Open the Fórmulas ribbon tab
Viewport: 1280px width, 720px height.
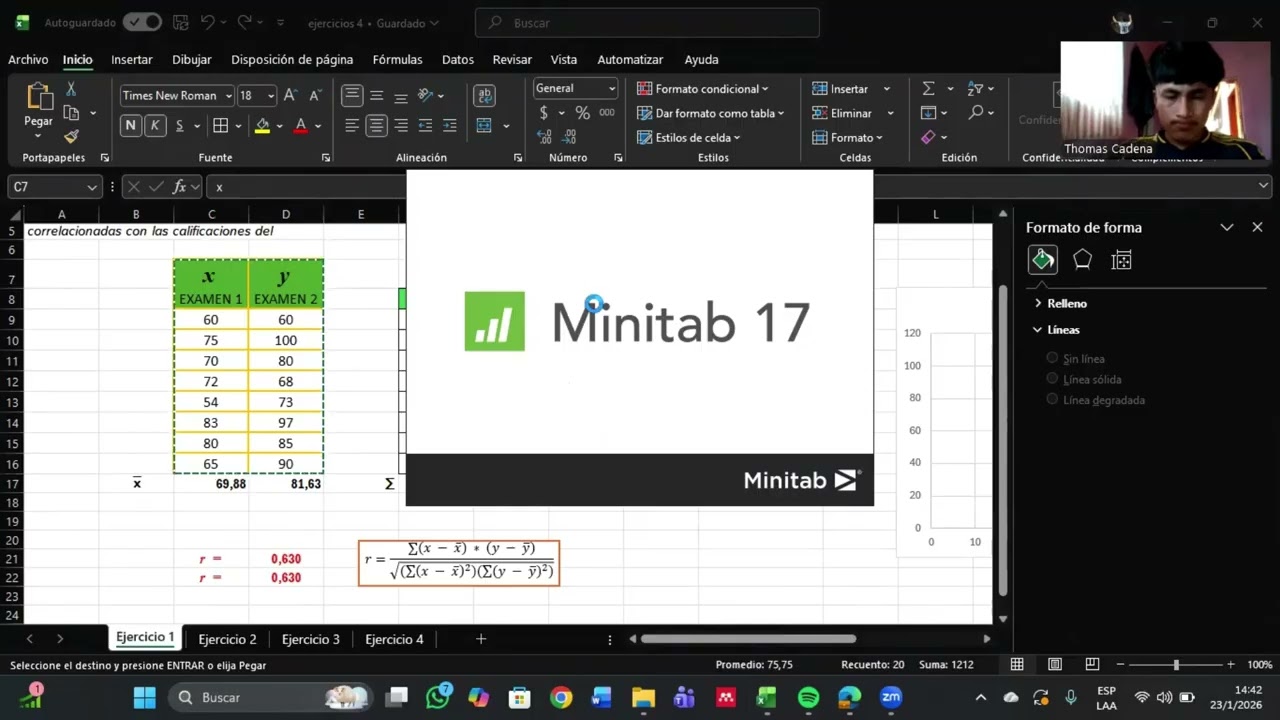coord(397,60)
